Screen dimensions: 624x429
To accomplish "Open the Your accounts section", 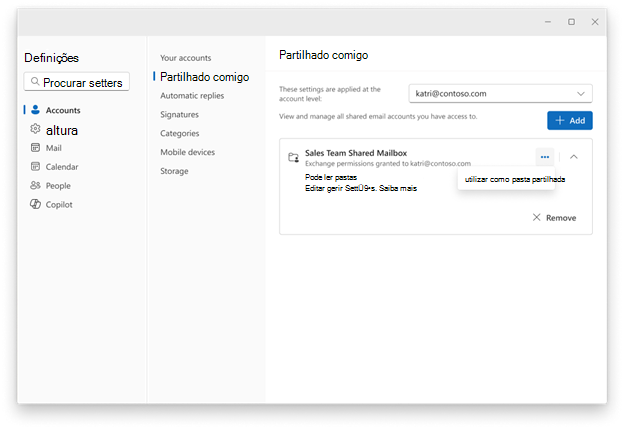I will pos(185,58).
